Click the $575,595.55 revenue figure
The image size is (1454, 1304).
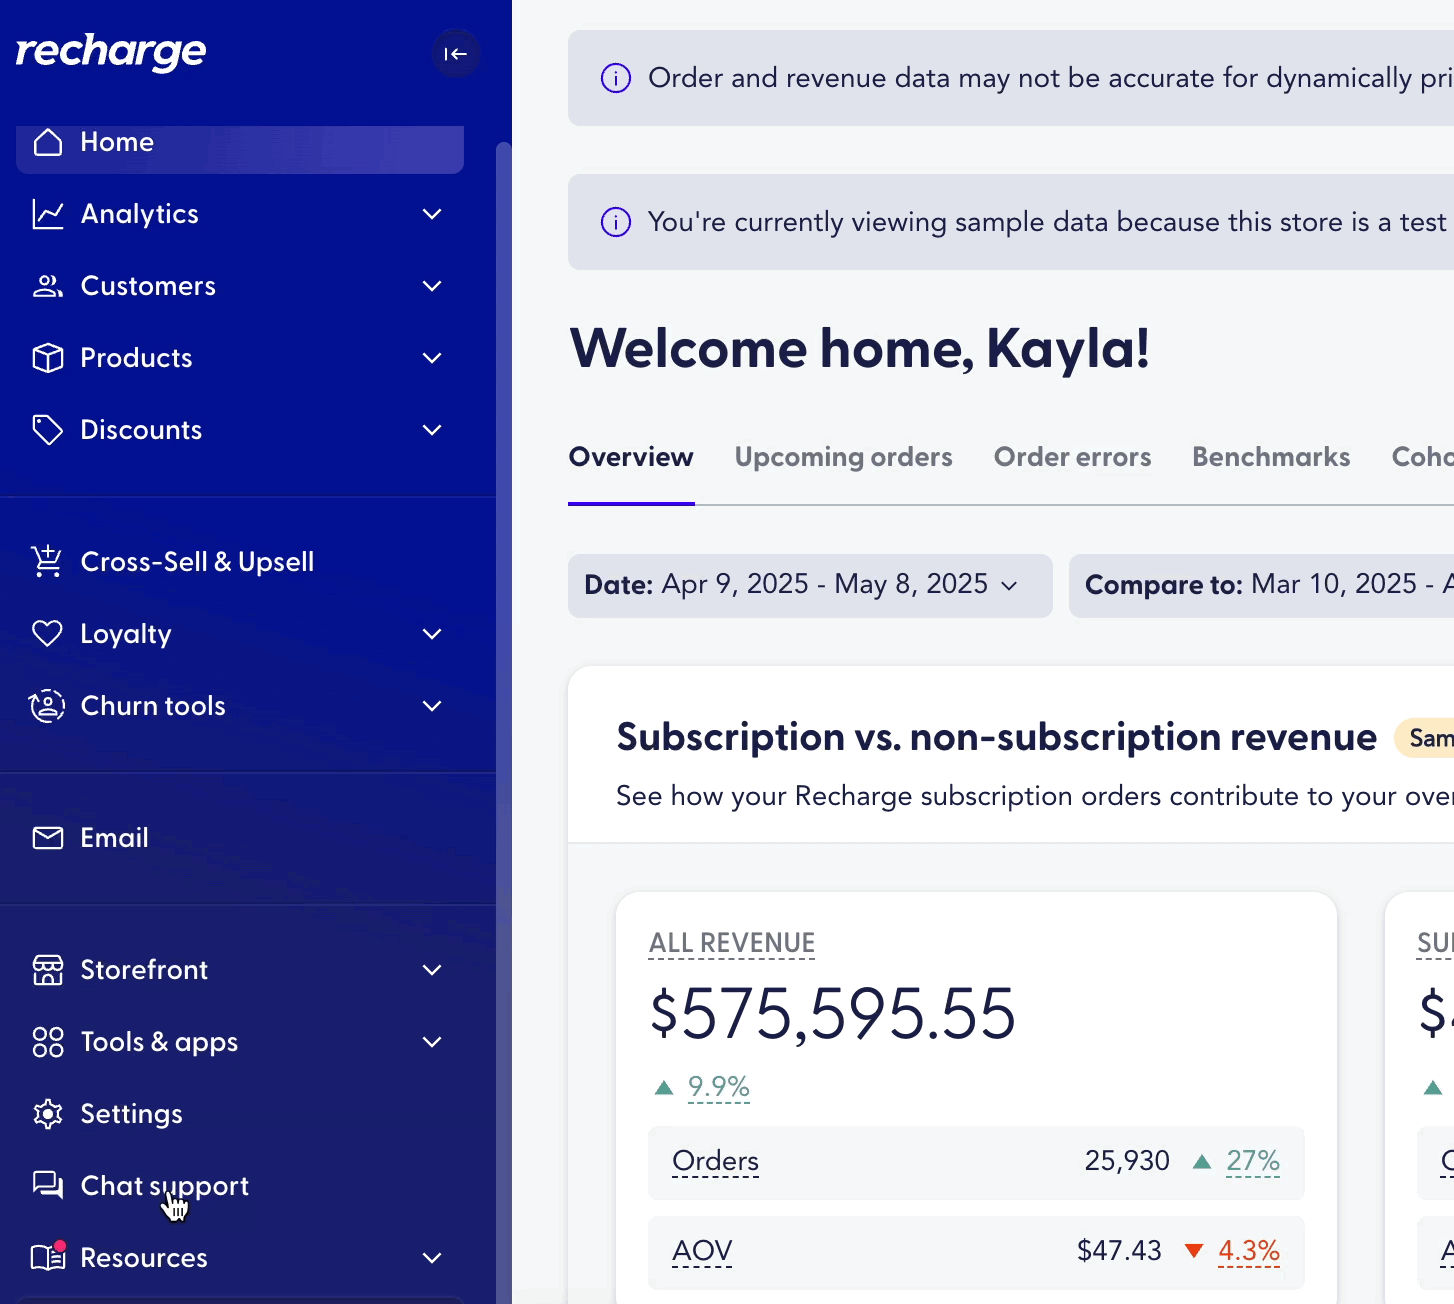[x=833, y=1014]
